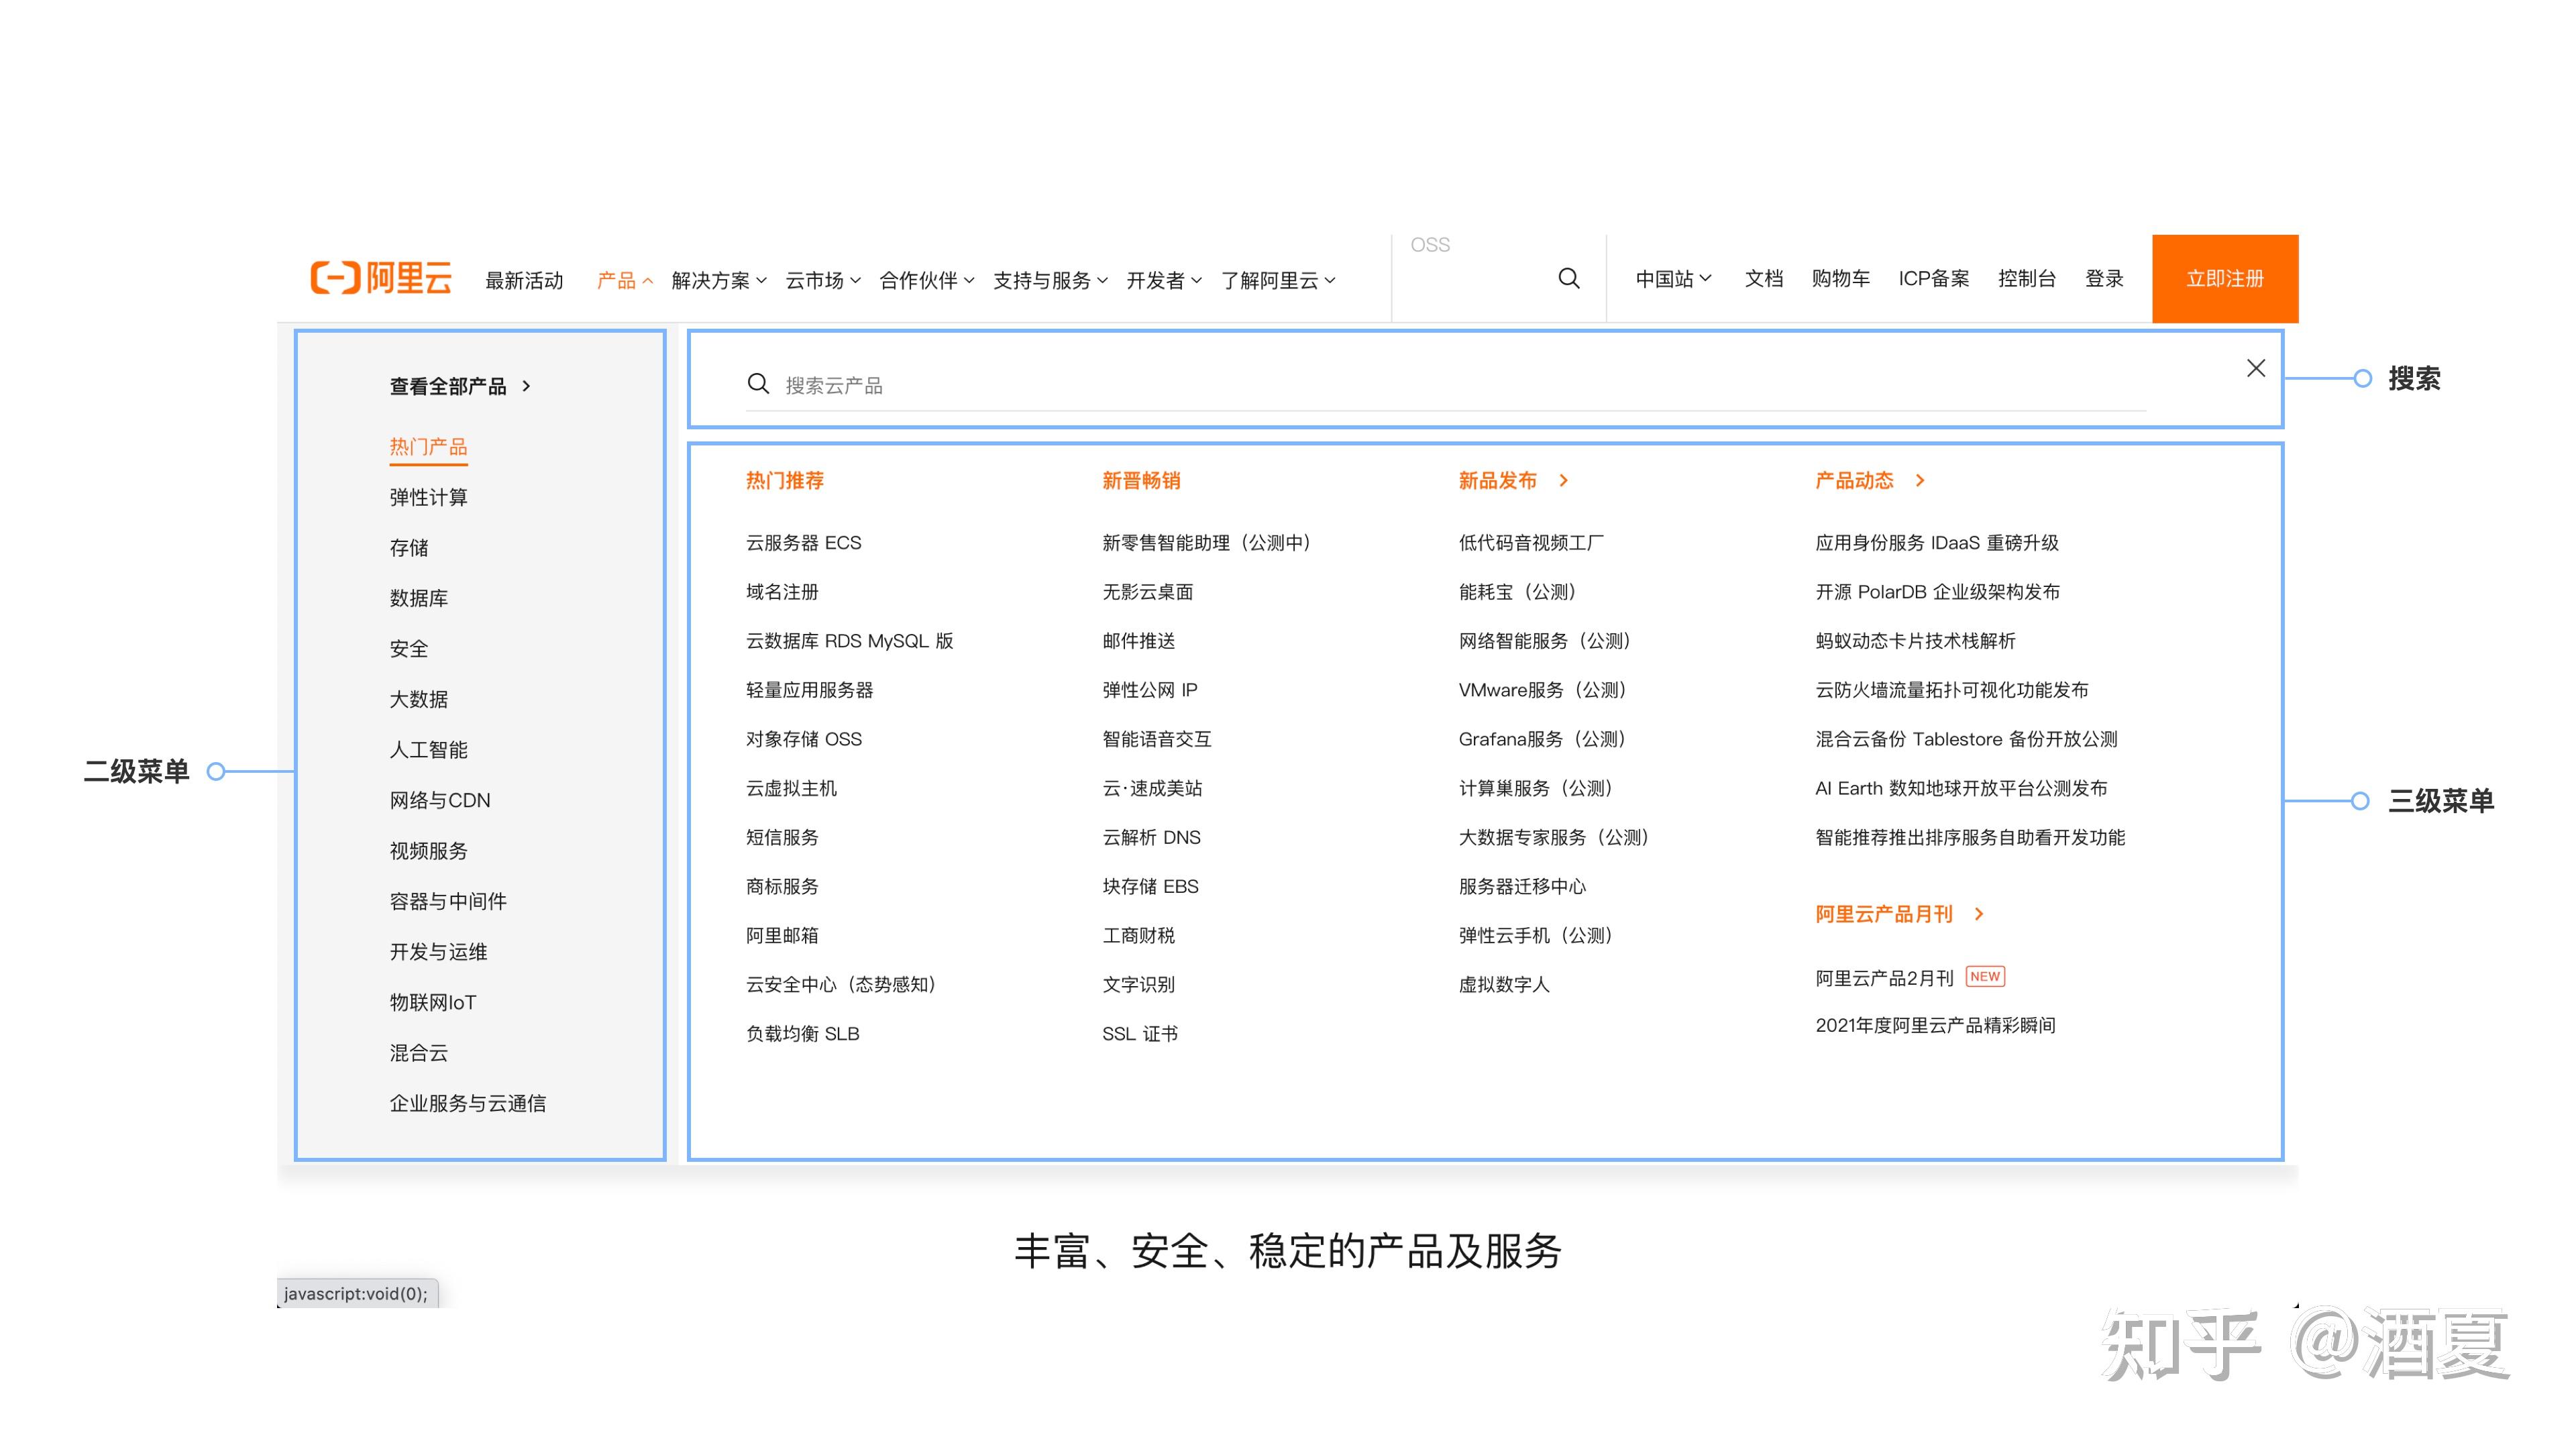Screen dimensions: 2576x1449
Task: Open 弹性公网 IP
Action: click(x=1149, y=690)
